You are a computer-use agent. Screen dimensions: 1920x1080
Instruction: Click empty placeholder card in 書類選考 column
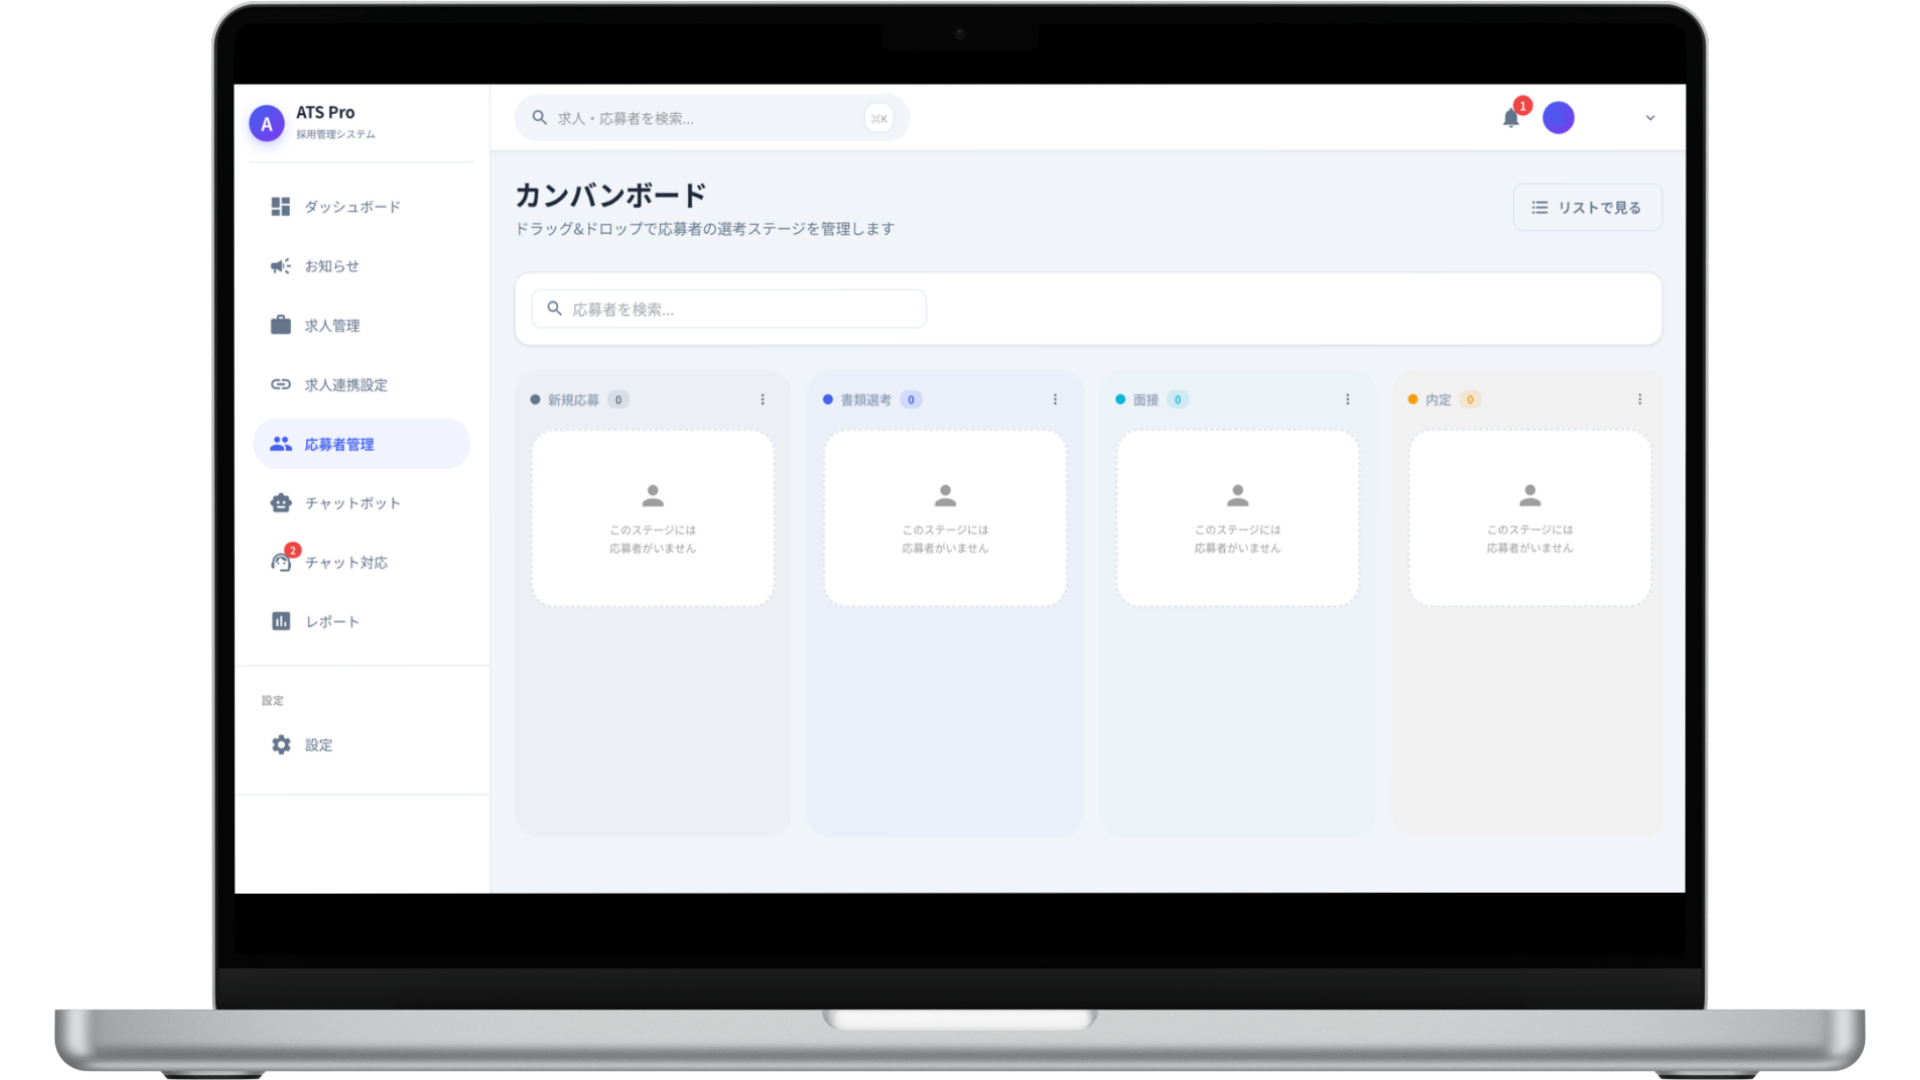point(945,518)
